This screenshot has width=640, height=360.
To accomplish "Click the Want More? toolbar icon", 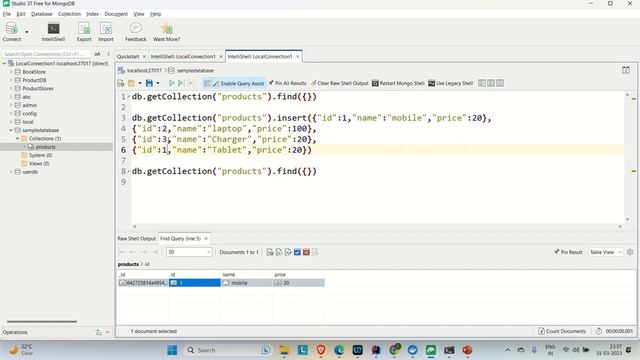I will tap(166, 32).
